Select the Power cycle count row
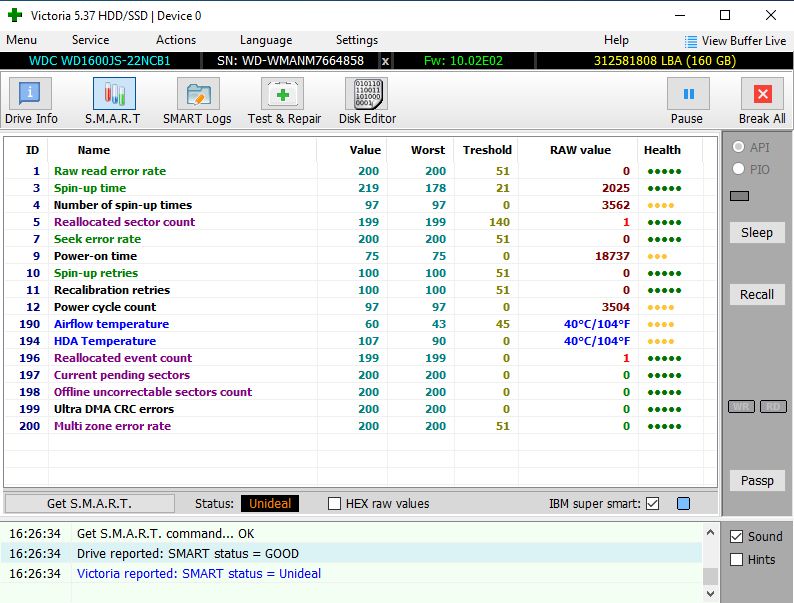Viewport: 794px width, 603px height. click(x=361, y=307)
